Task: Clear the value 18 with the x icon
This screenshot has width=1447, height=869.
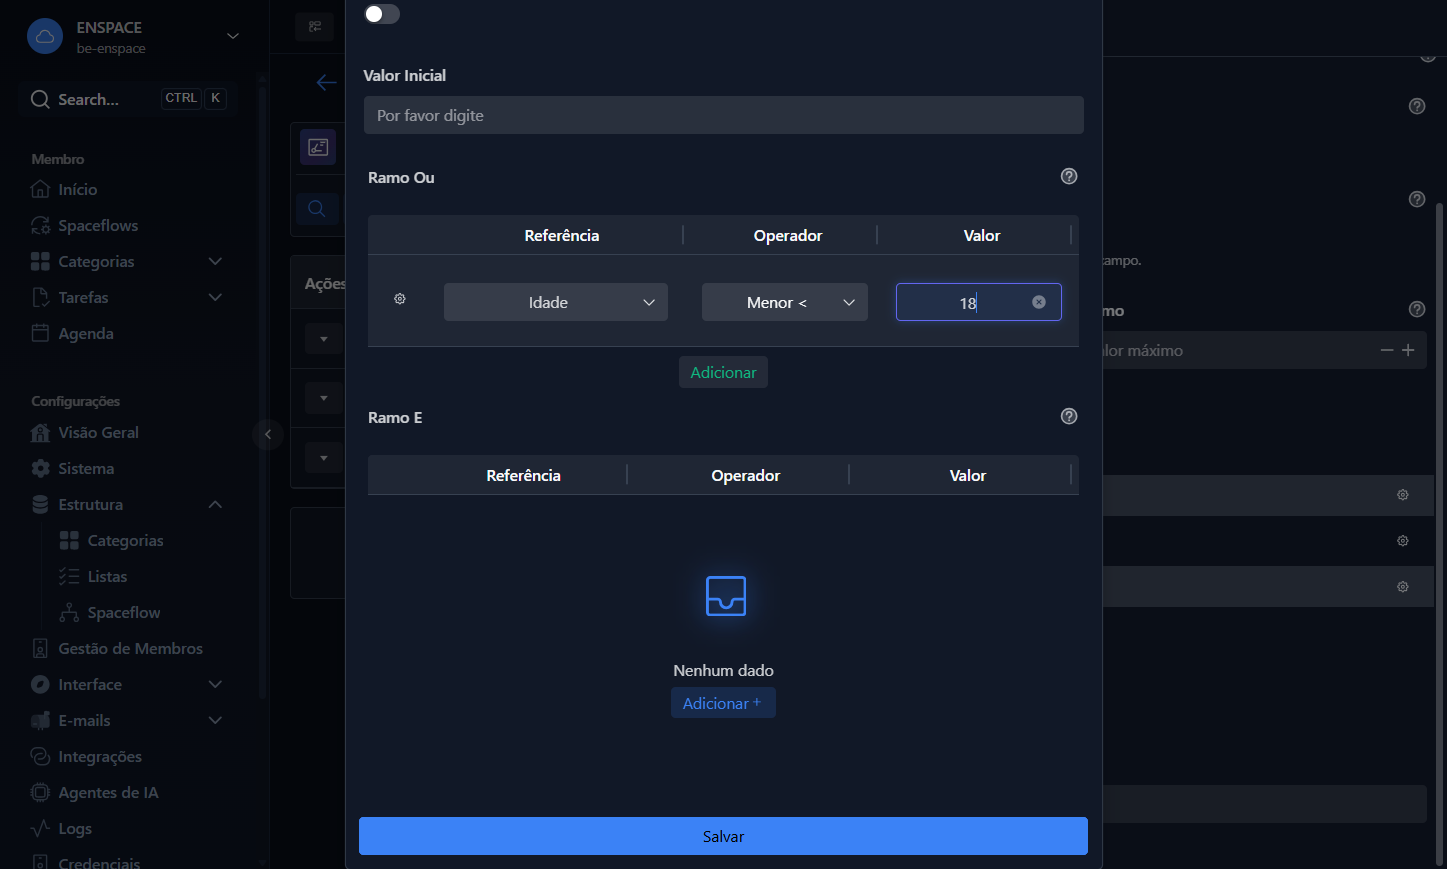Action: tap(1039, 302)
